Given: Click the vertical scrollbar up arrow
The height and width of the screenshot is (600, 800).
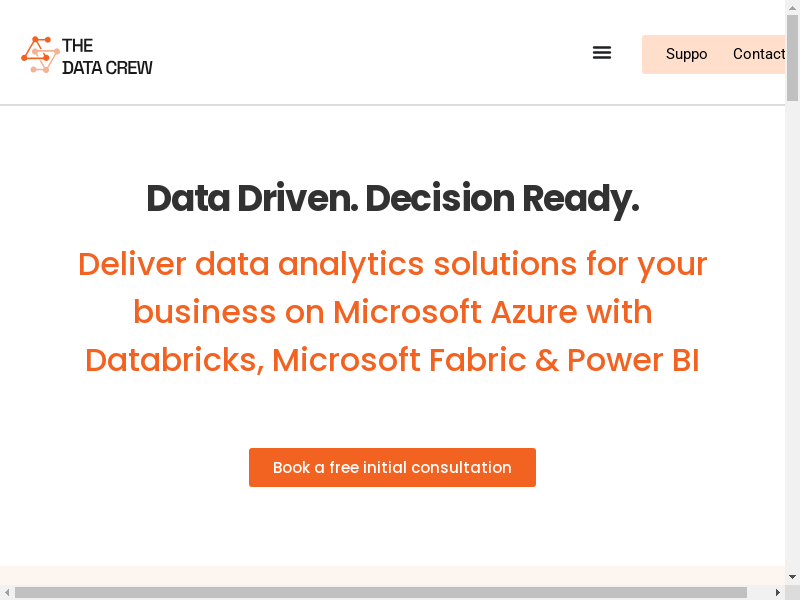Looking at the screenshot, I should (792, 7).
